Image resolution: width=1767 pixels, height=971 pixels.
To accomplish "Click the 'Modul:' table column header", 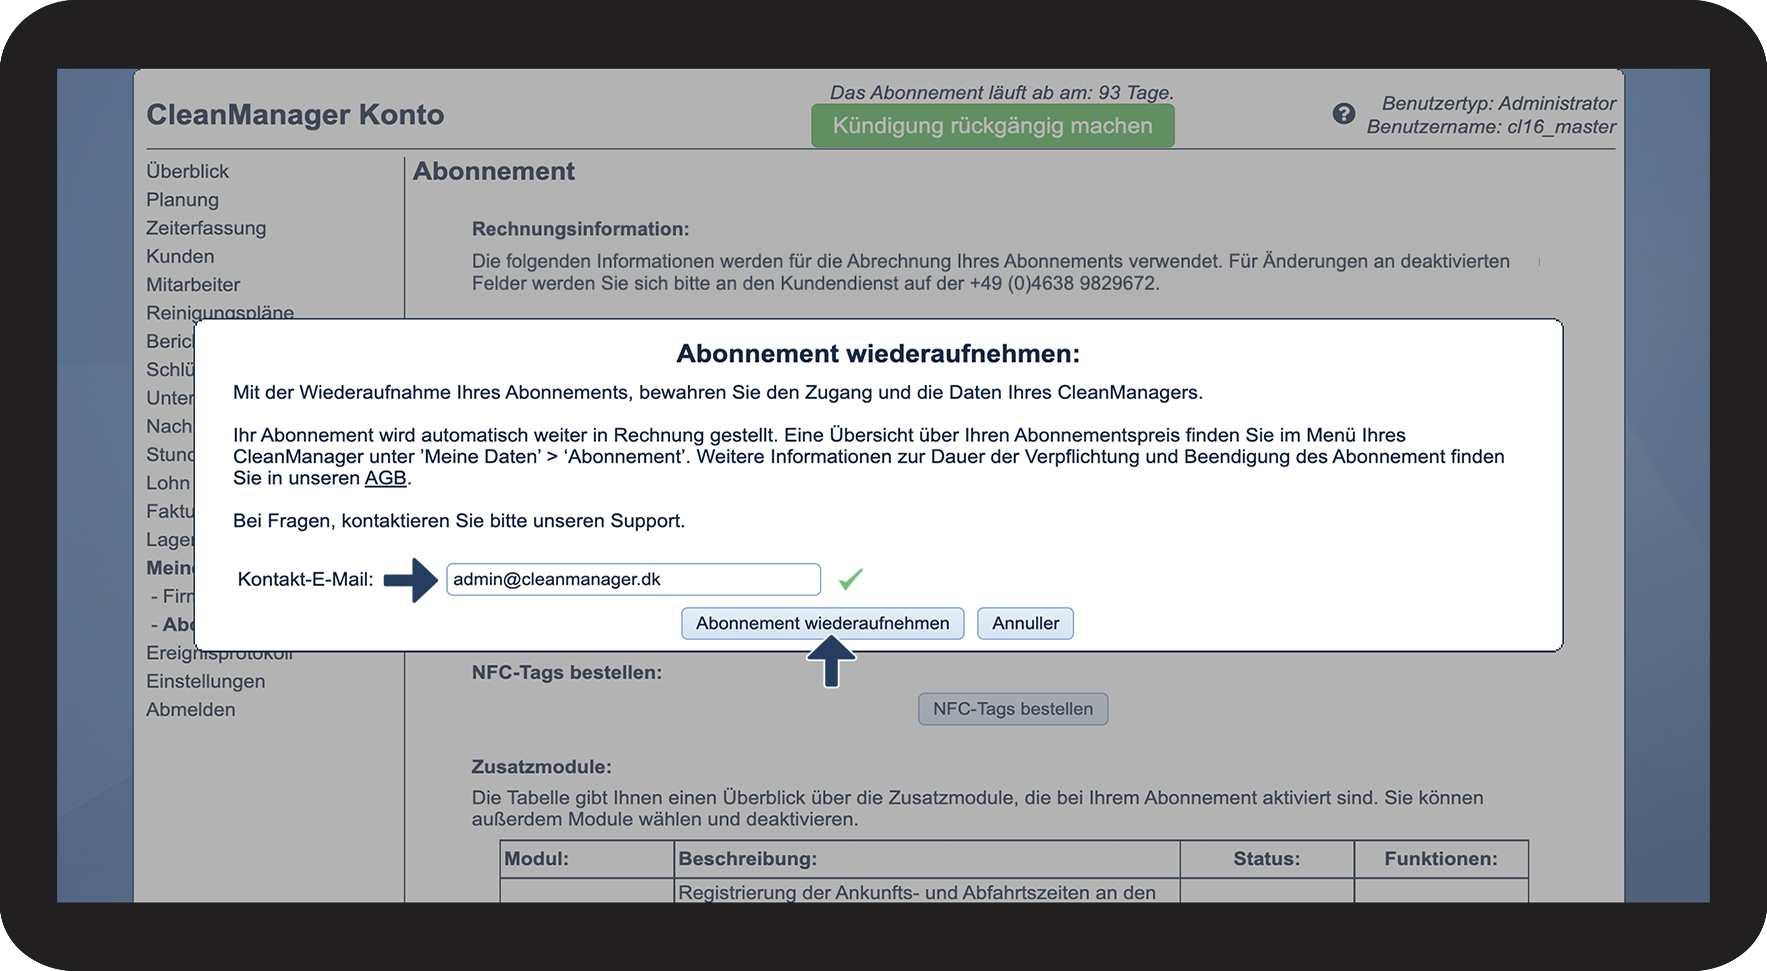I will 537,859.
